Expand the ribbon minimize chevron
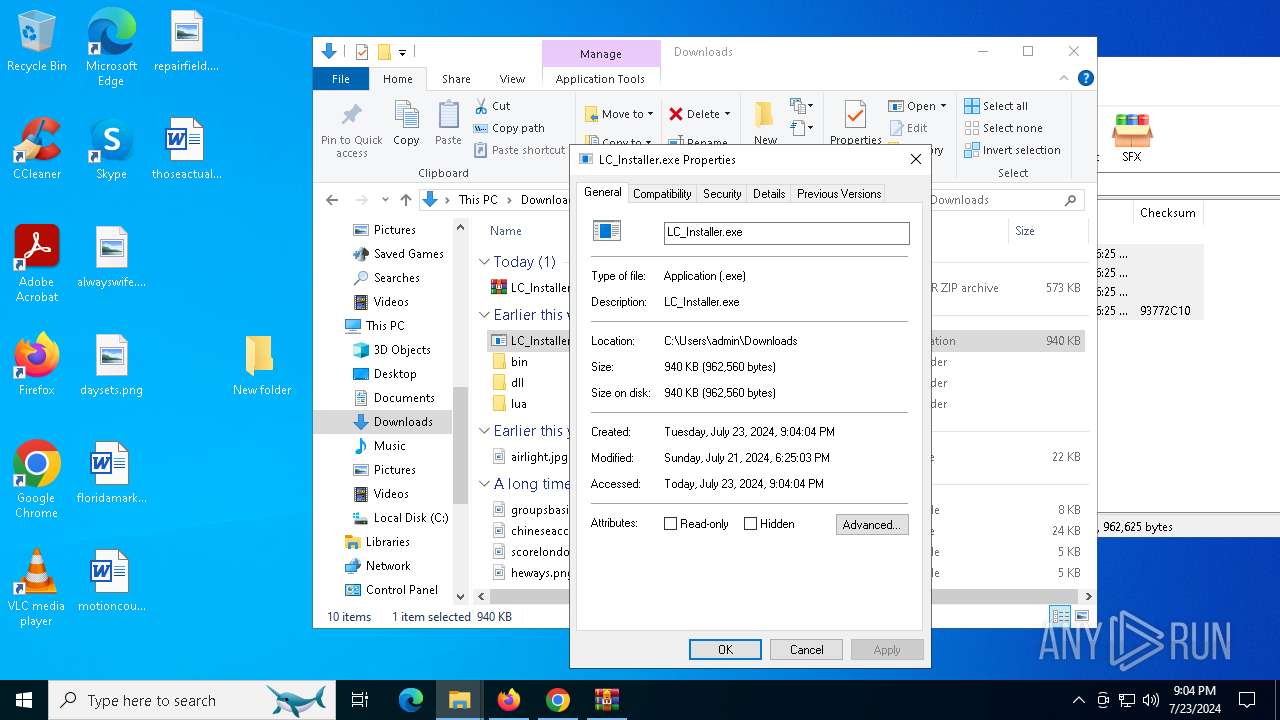 (x=1064, y=78)
